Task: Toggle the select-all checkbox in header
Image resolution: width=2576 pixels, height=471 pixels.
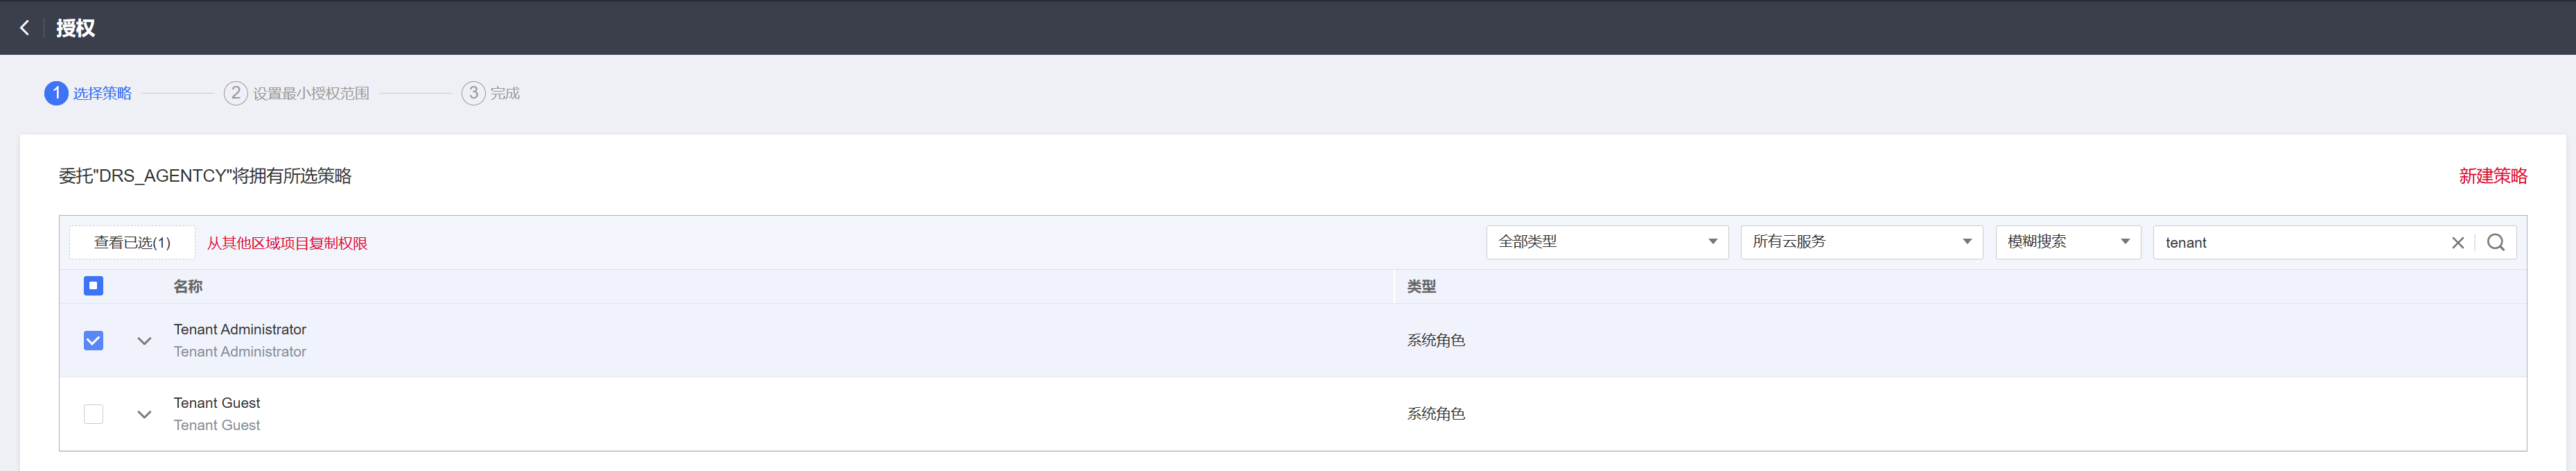Action: pos(93,286)
